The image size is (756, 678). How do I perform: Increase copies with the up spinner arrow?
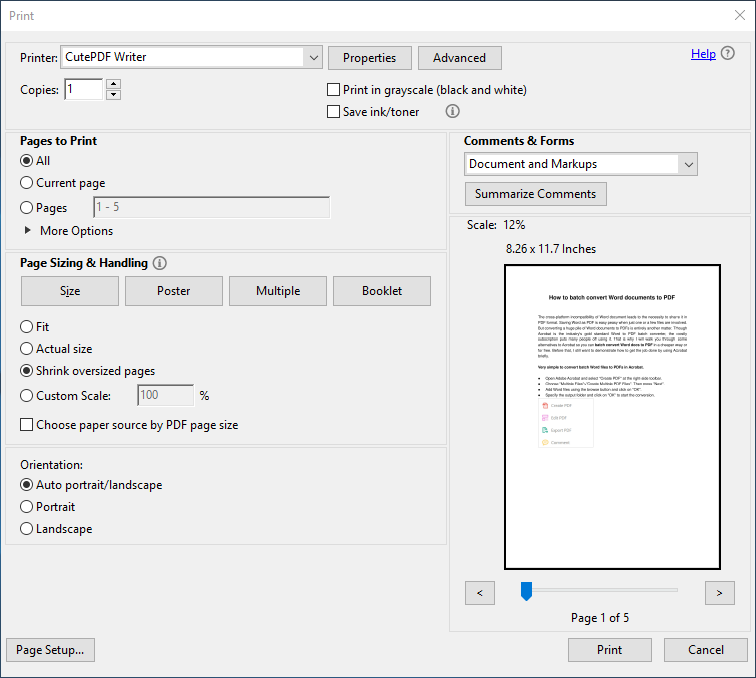coord(113,84)
